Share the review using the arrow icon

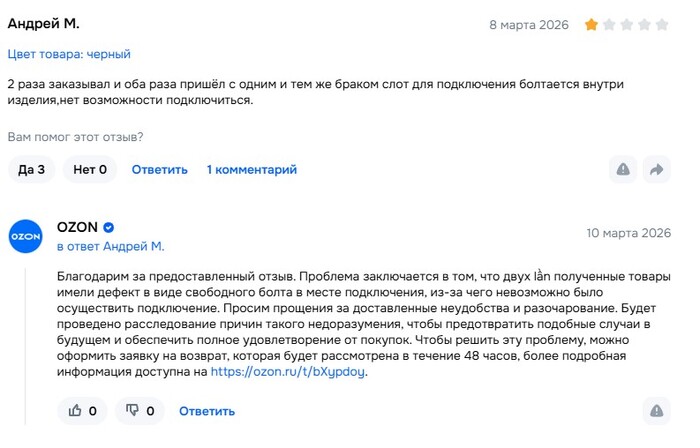656,169
